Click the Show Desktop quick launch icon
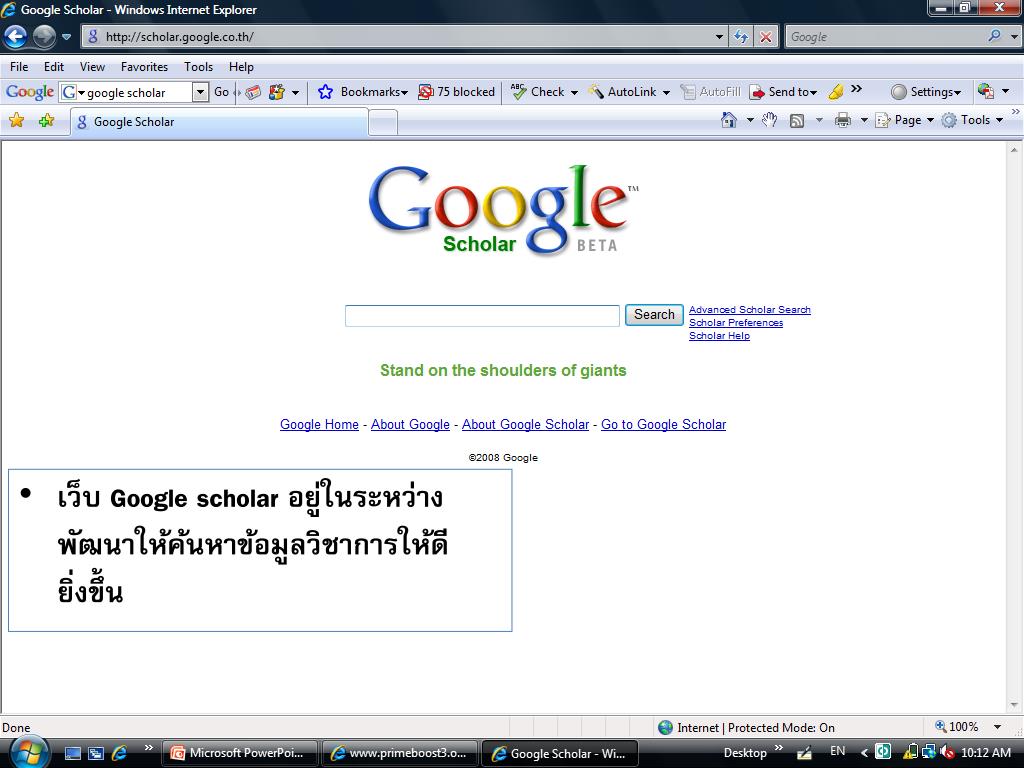This screenshot has width=1024, height=768. pyautogui.click(x=72, y=753)
